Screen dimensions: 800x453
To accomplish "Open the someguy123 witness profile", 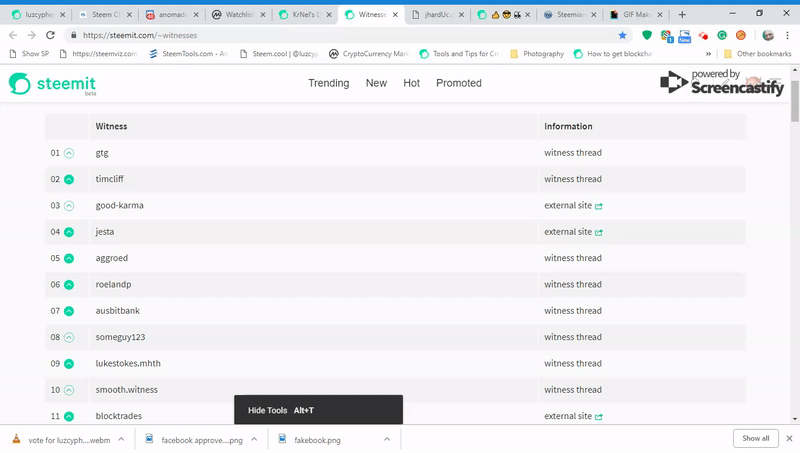I will [120, 337].
